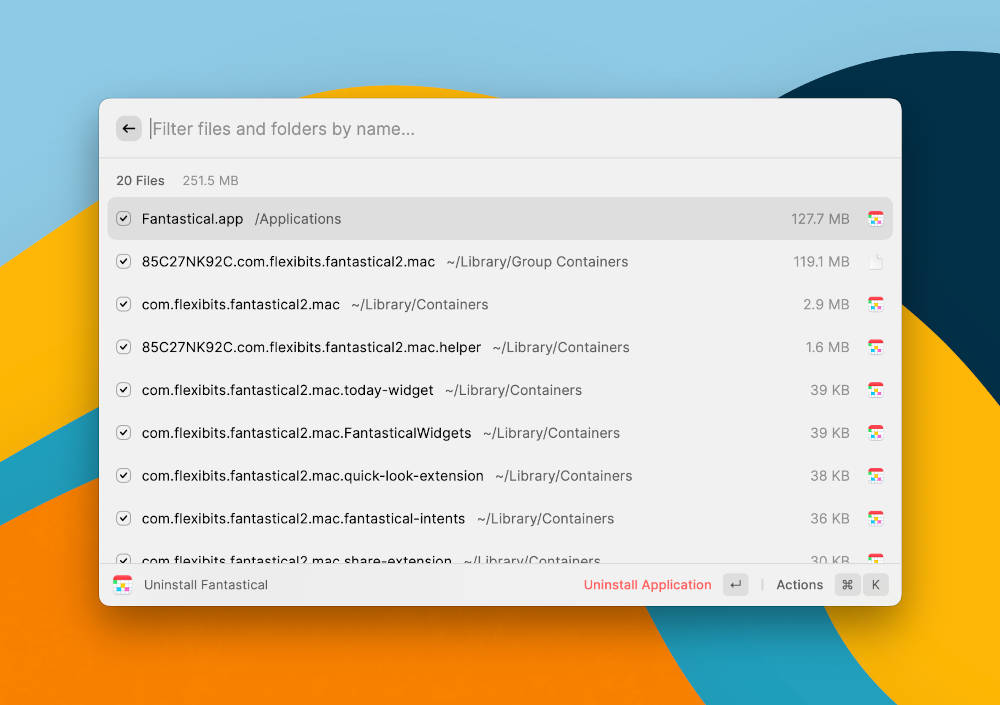
Task: Uncheck the today-widget checkbox
Action: tap(124, 390)
